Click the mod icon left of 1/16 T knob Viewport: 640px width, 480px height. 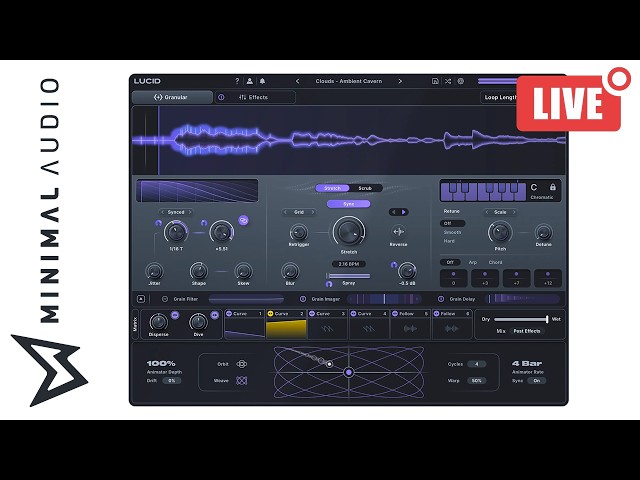point(158,223)
